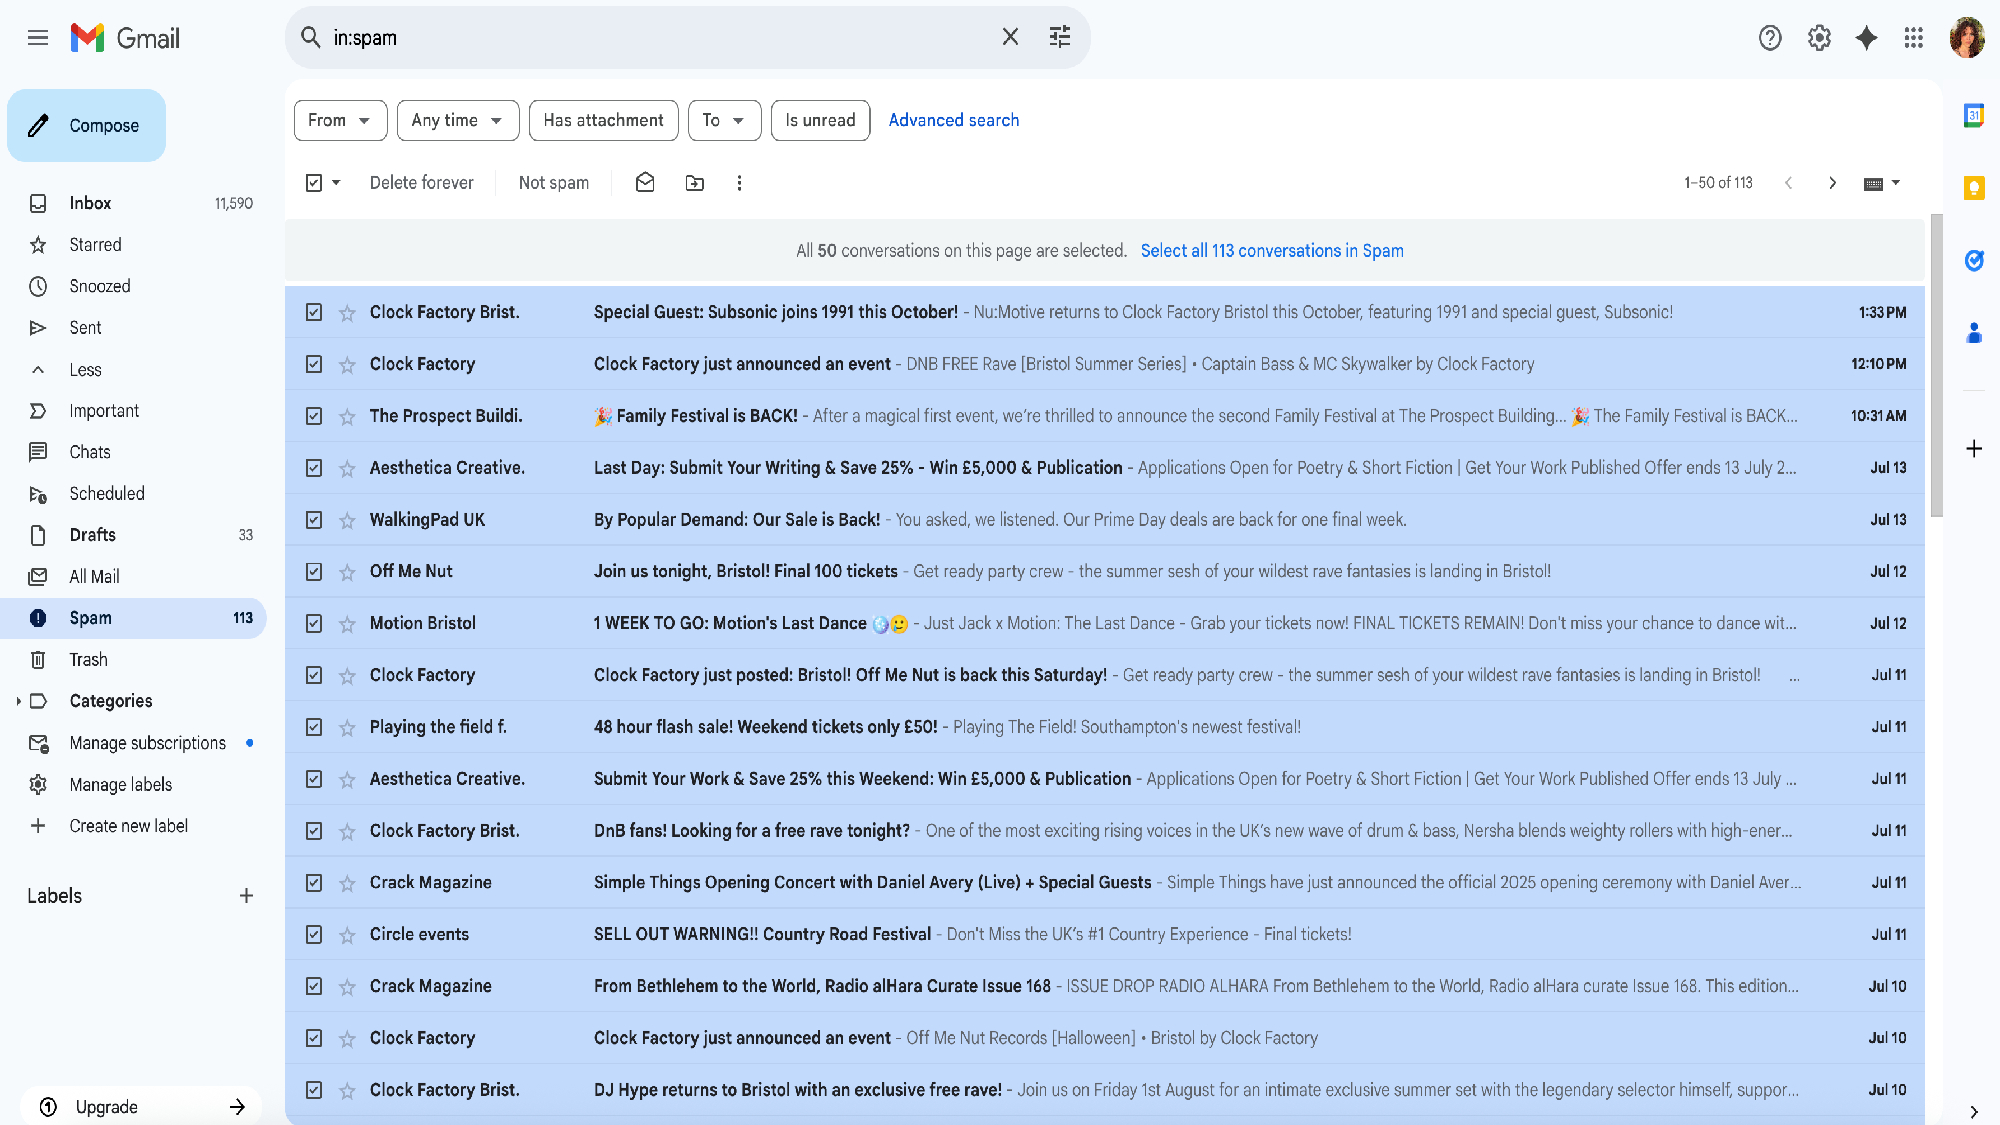Open the Any time filter dropdown

[x=457, y=120]
